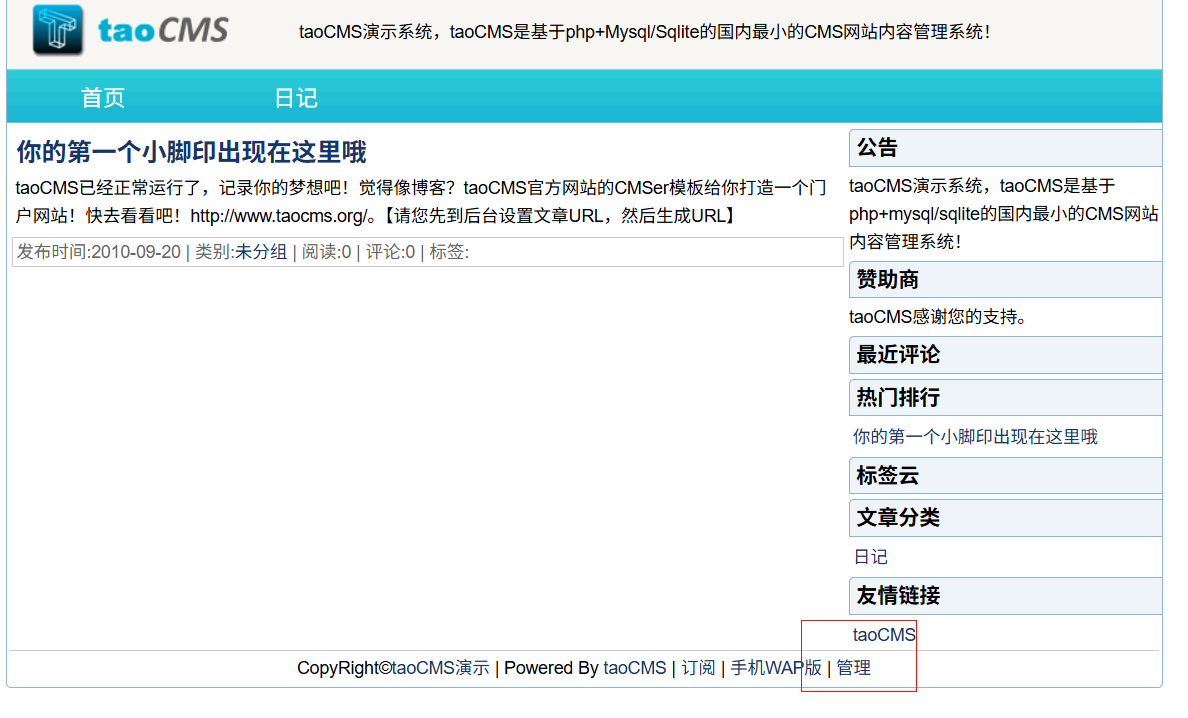Screen dimensions: 1188x718
Task: Visit the taoCMS link under 友情链接
Action: pos(884,635)
